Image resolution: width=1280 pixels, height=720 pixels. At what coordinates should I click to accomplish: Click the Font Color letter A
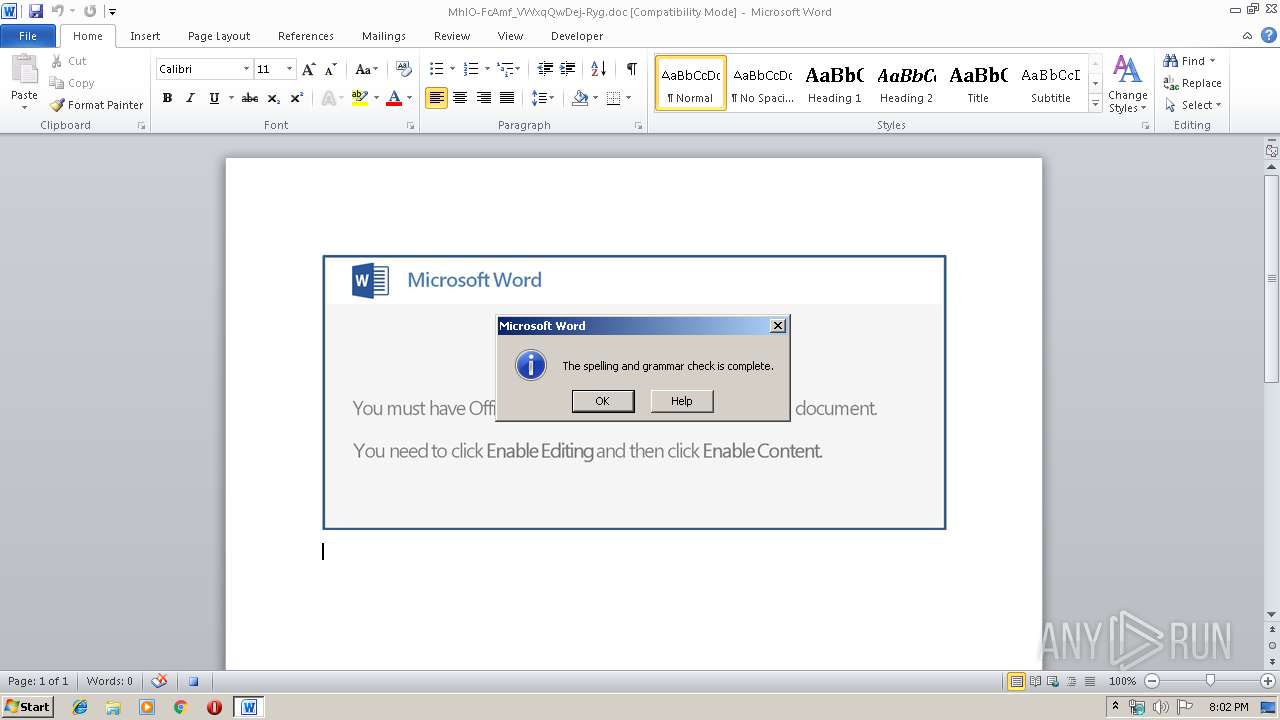point(394,98)
